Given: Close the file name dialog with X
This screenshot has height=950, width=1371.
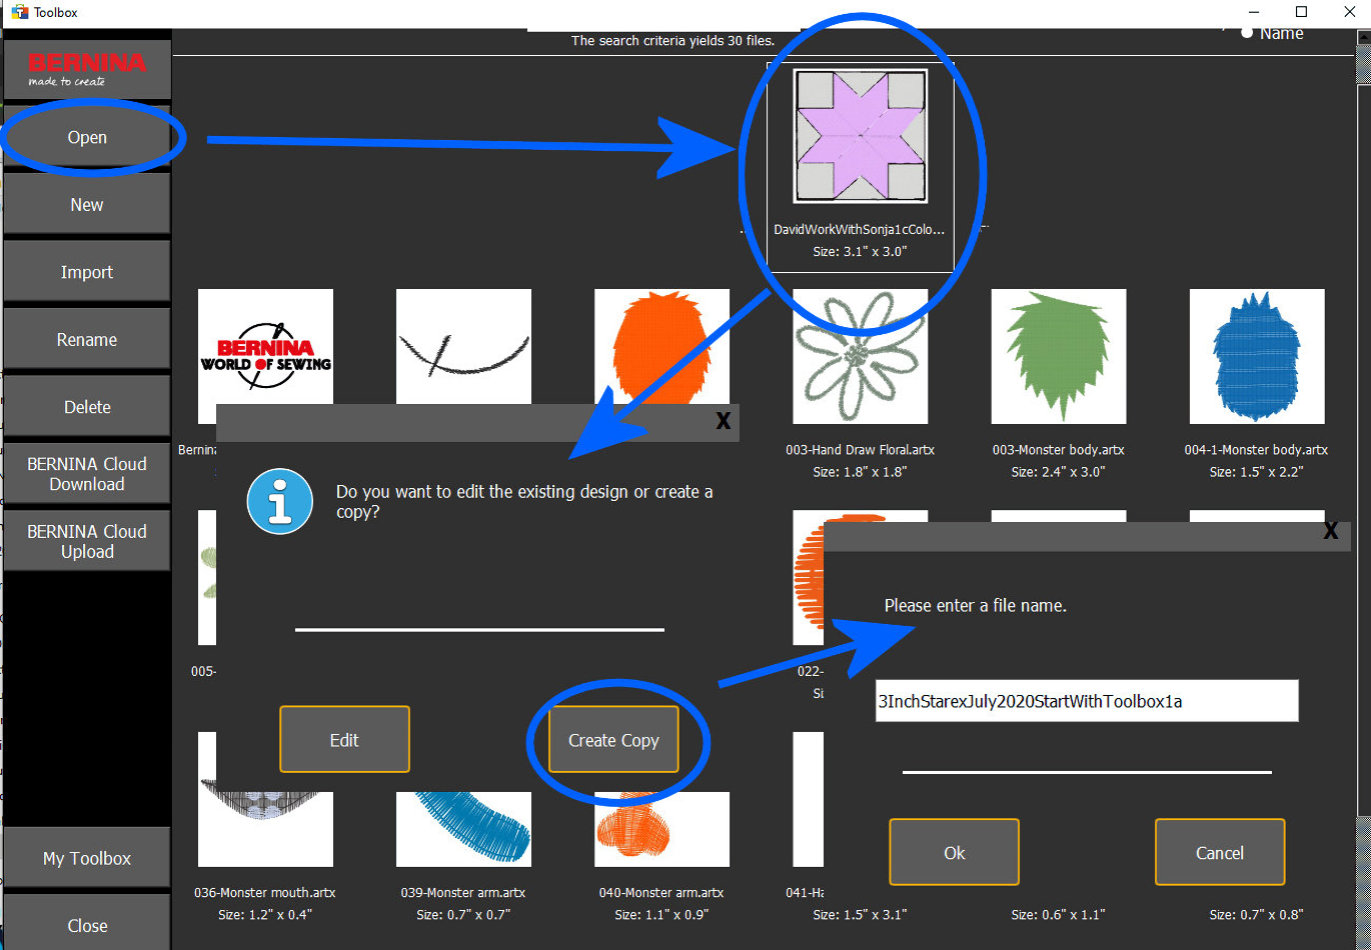Looking at the screenshot, I should [1331, 531].
